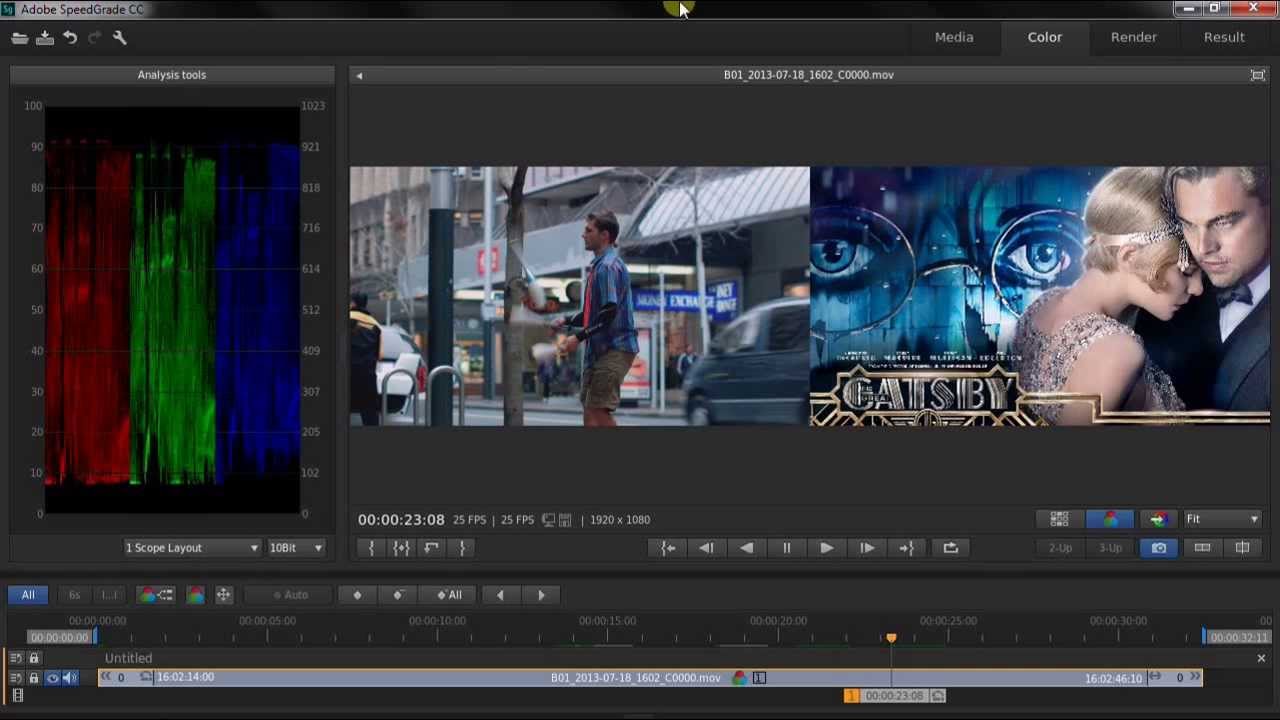
Task: Add a keyframe with the diamond button
Action: 357,595
